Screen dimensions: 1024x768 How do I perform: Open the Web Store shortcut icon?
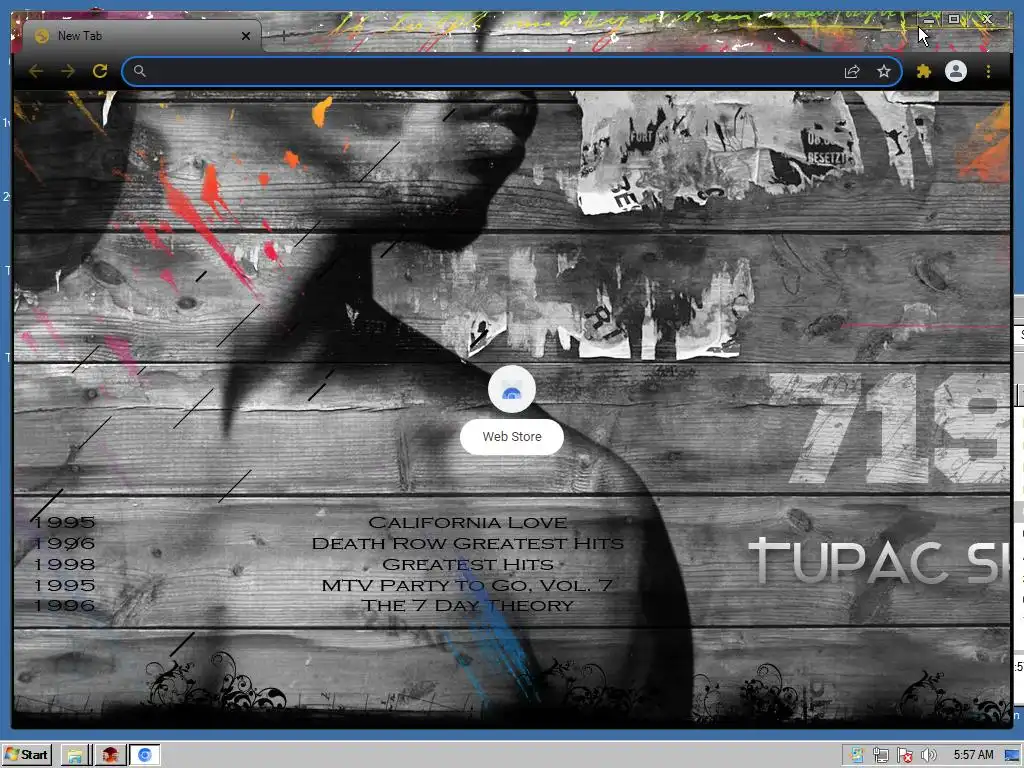512,390
